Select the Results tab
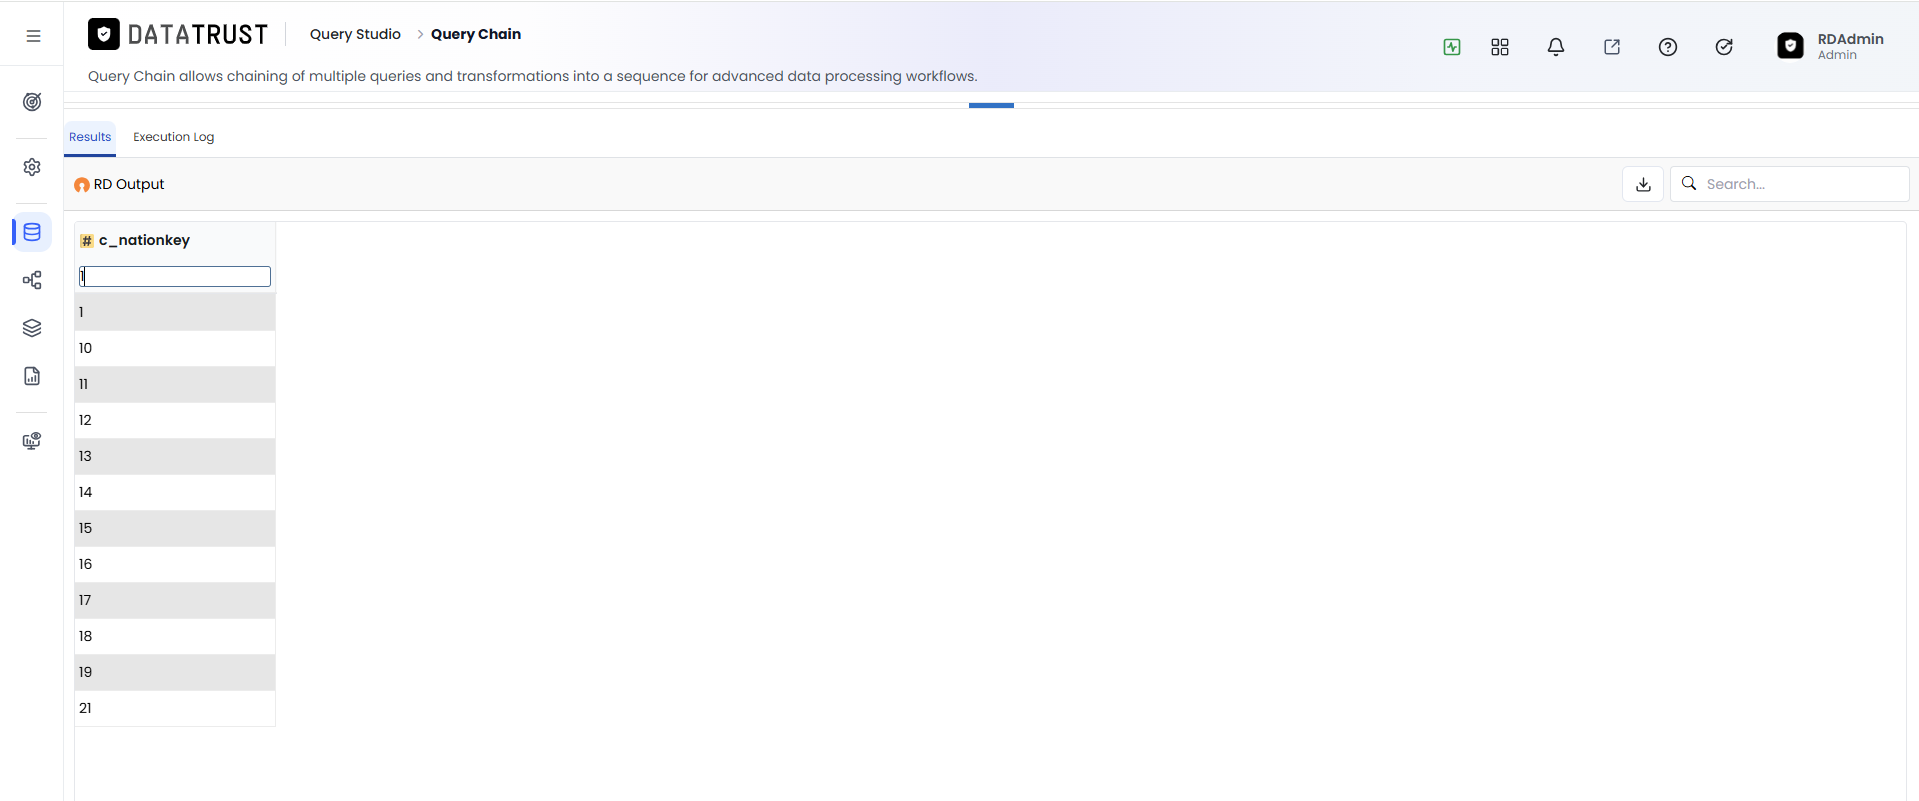Screen dimensions: 1919x801 click(90, 137)
